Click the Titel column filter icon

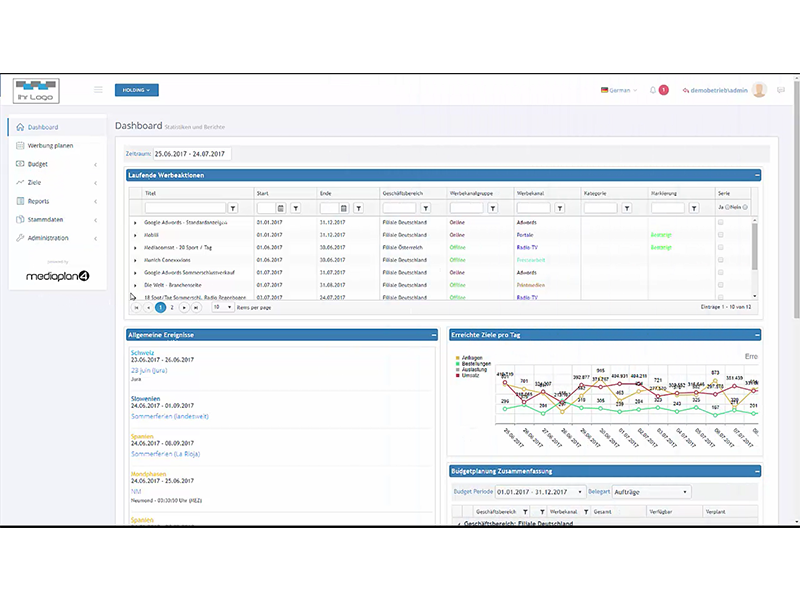pos(233,208)
